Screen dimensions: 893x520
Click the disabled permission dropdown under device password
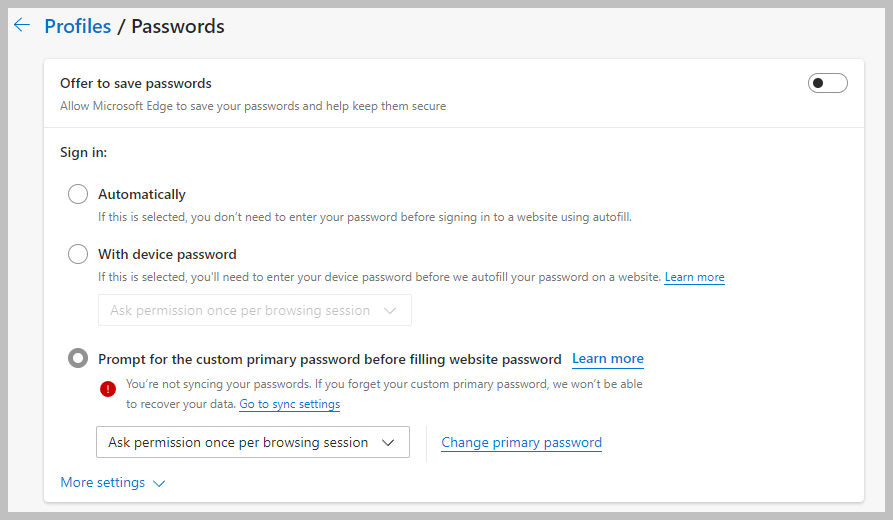tap(254, 311)
